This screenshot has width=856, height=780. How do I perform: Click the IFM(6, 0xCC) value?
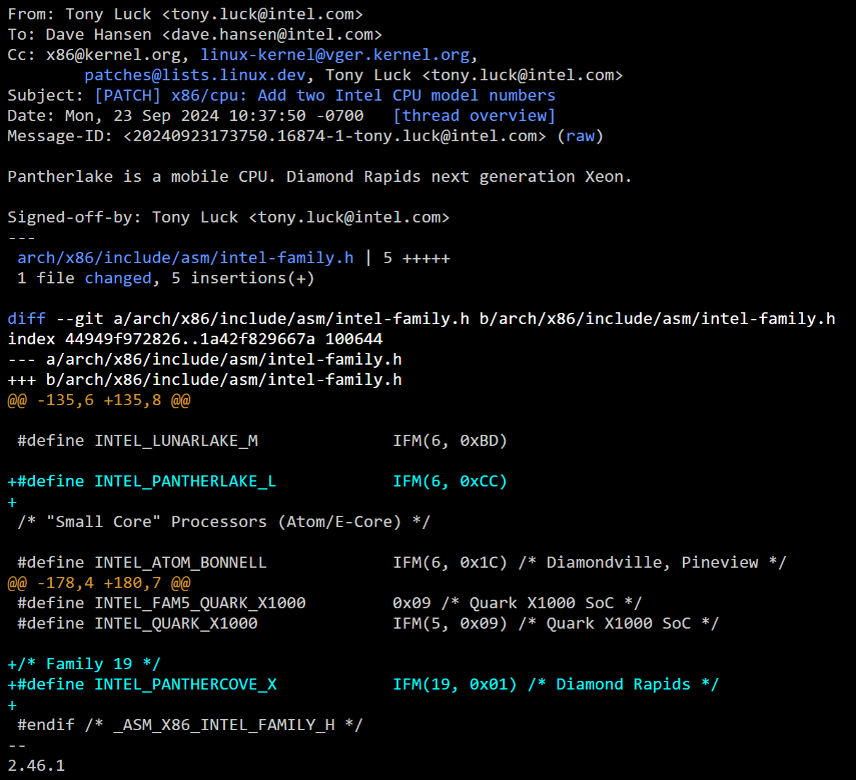point(450,481)
